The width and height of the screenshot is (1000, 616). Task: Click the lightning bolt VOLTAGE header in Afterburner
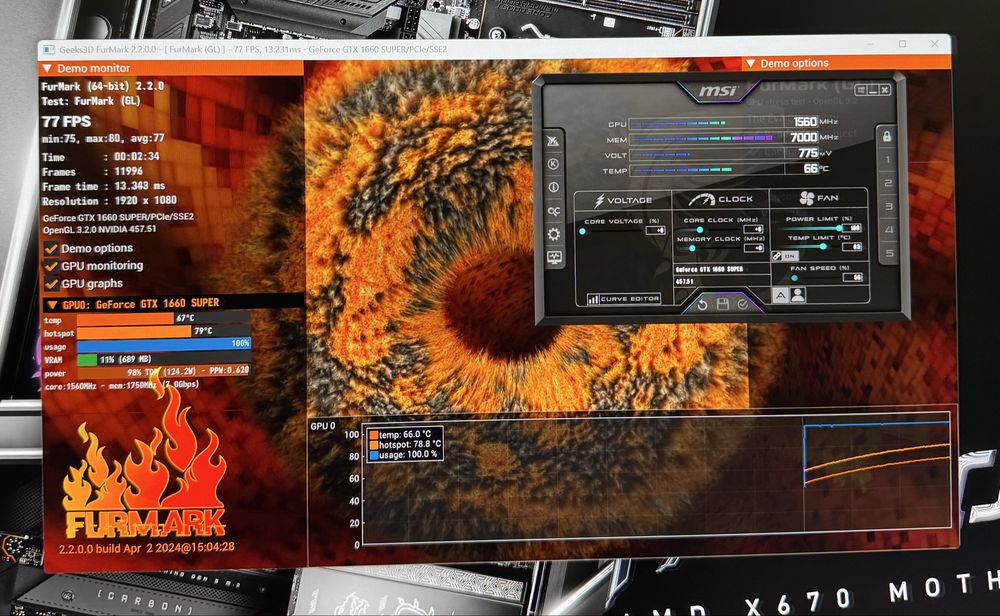(624, 200)
